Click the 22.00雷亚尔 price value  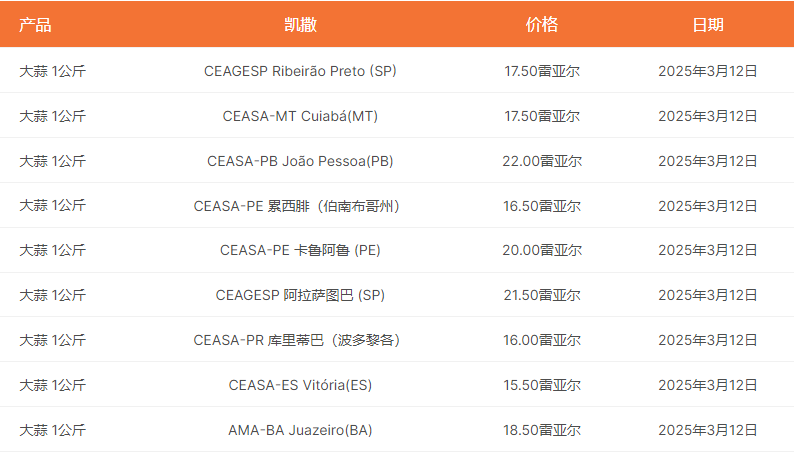point(542,161)
